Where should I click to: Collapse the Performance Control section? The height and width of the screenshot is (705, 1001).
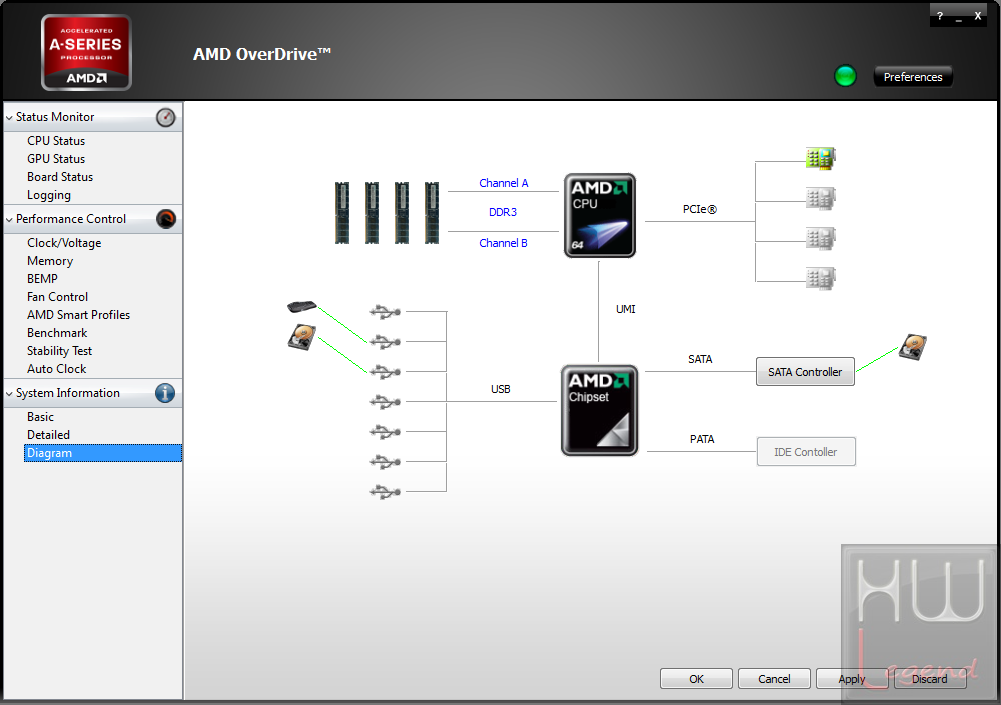pos(9,220)
